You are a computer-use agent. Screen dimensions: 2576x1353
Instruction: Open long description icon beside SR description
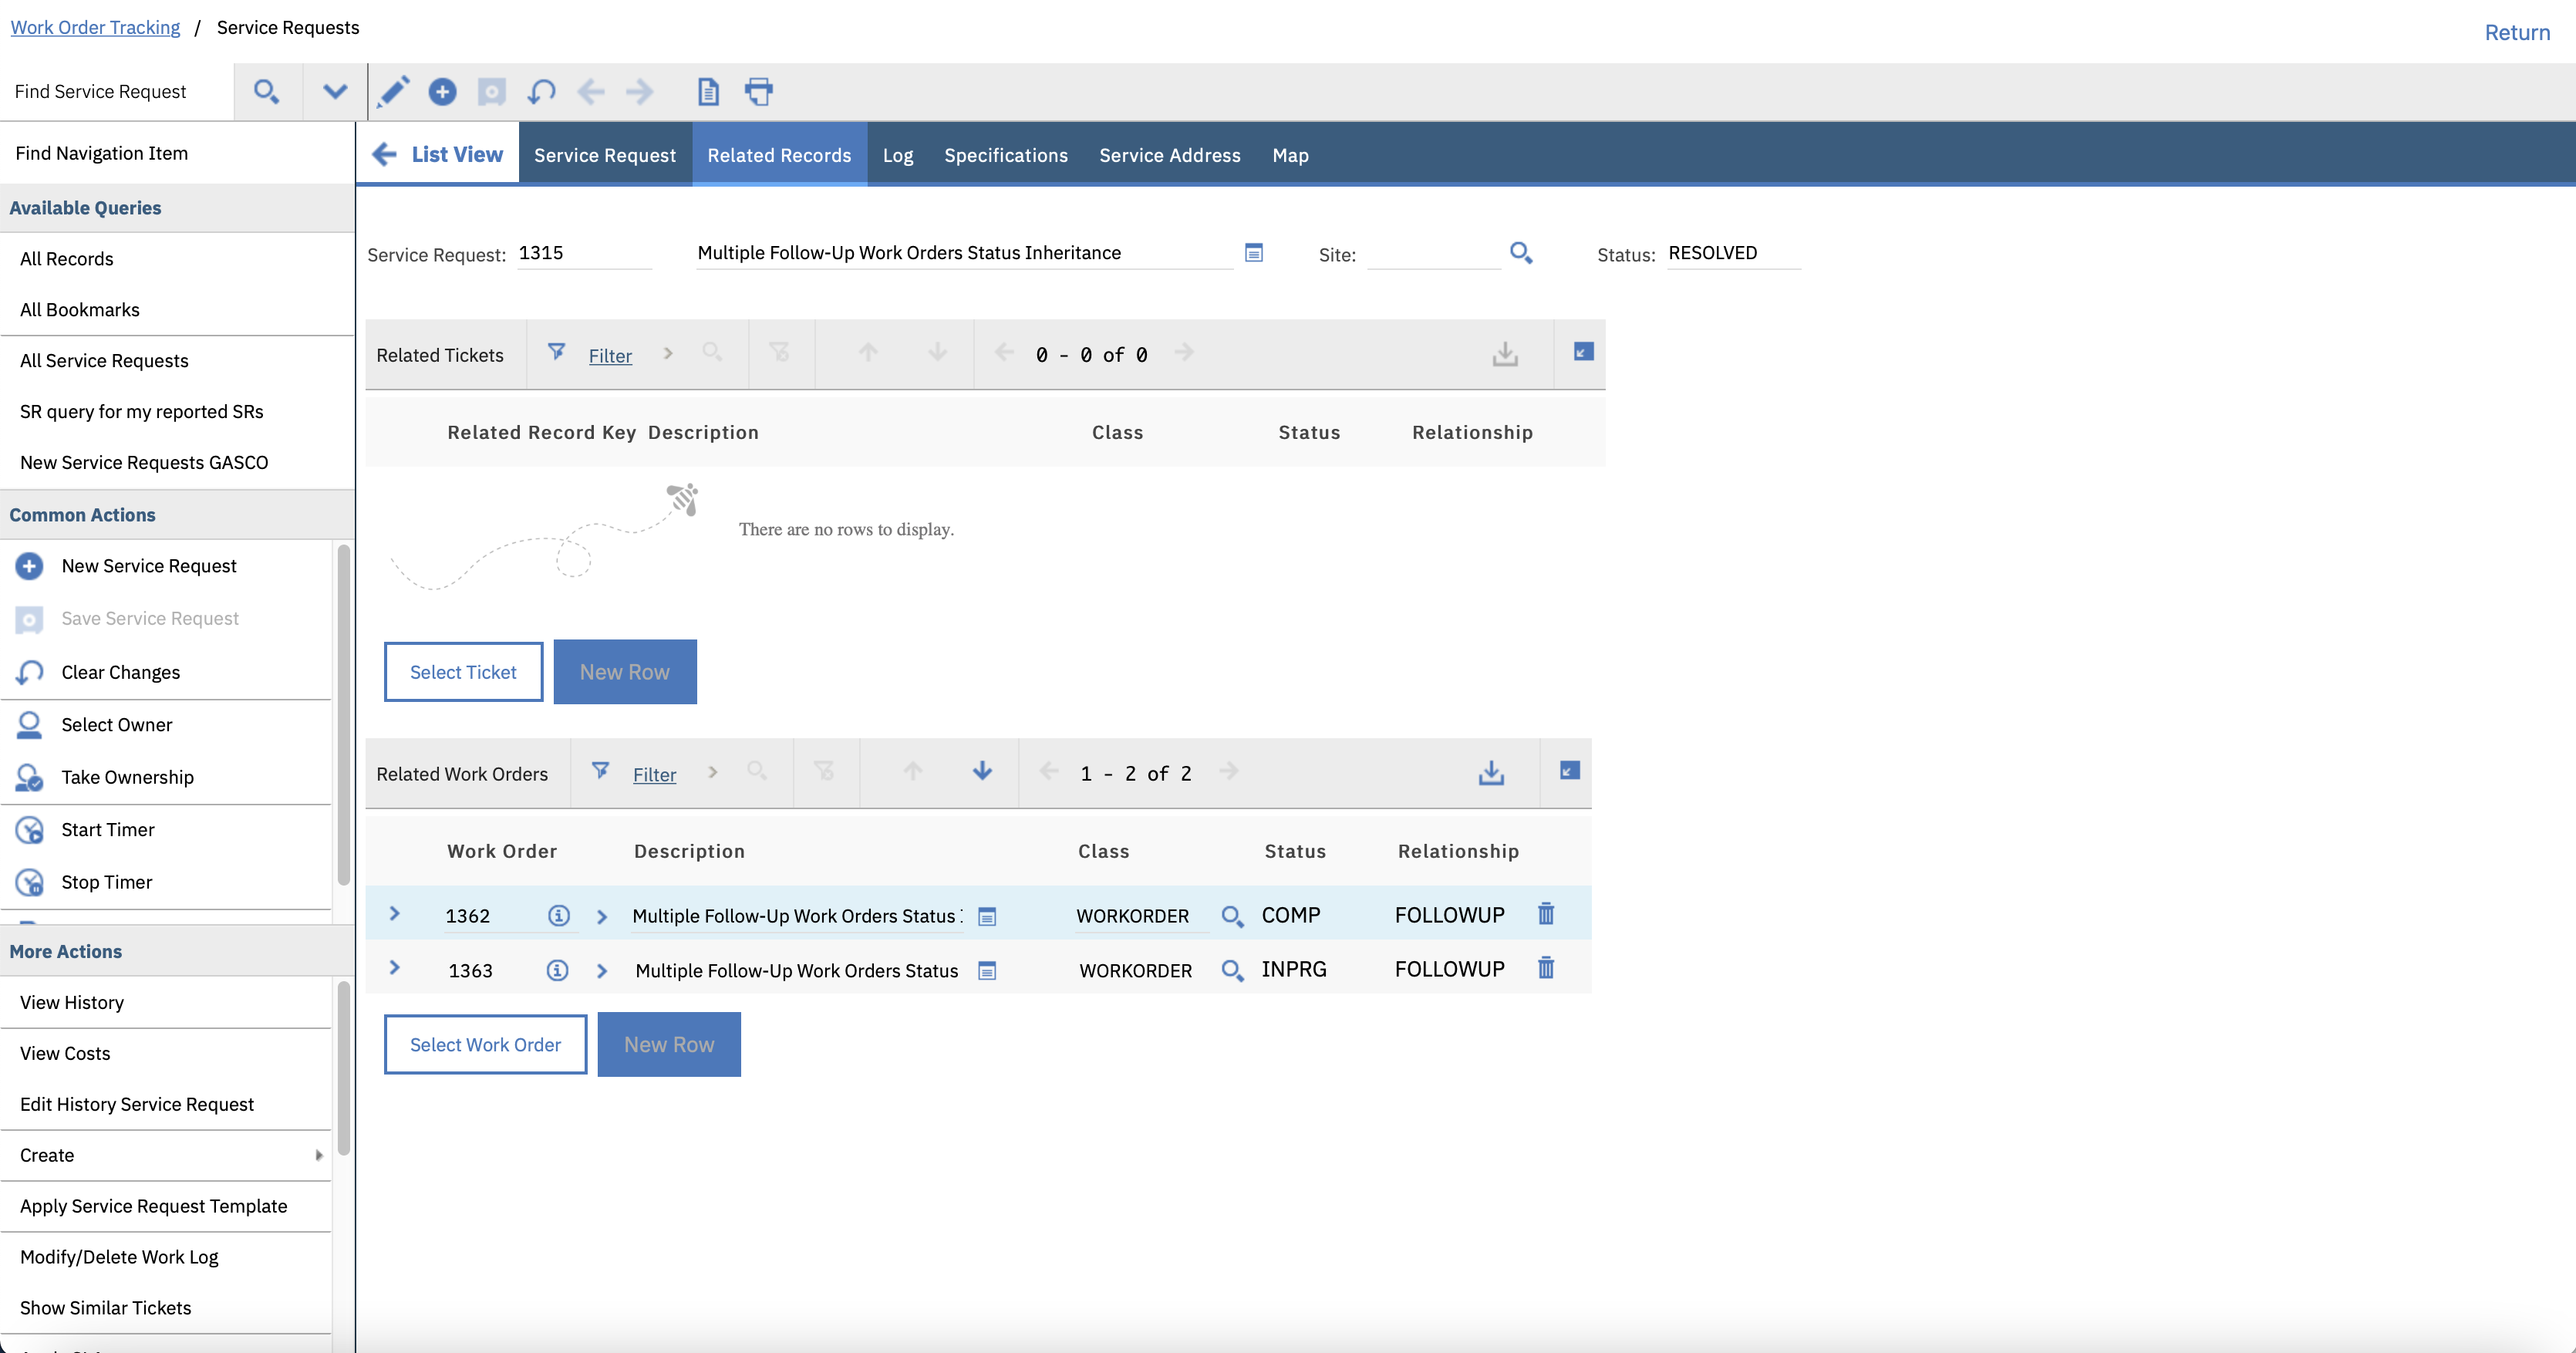pos(1253,252)
